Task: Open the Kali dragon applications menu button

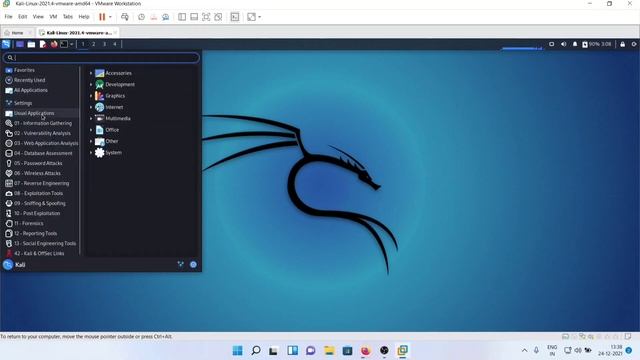Action: point(6,44)
